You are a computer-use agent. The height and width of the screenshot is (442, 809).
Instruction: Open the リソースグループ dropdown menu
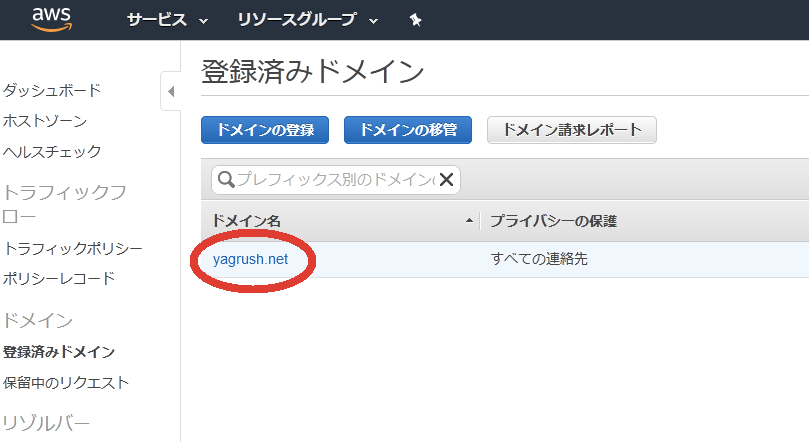tap(308, 20)
